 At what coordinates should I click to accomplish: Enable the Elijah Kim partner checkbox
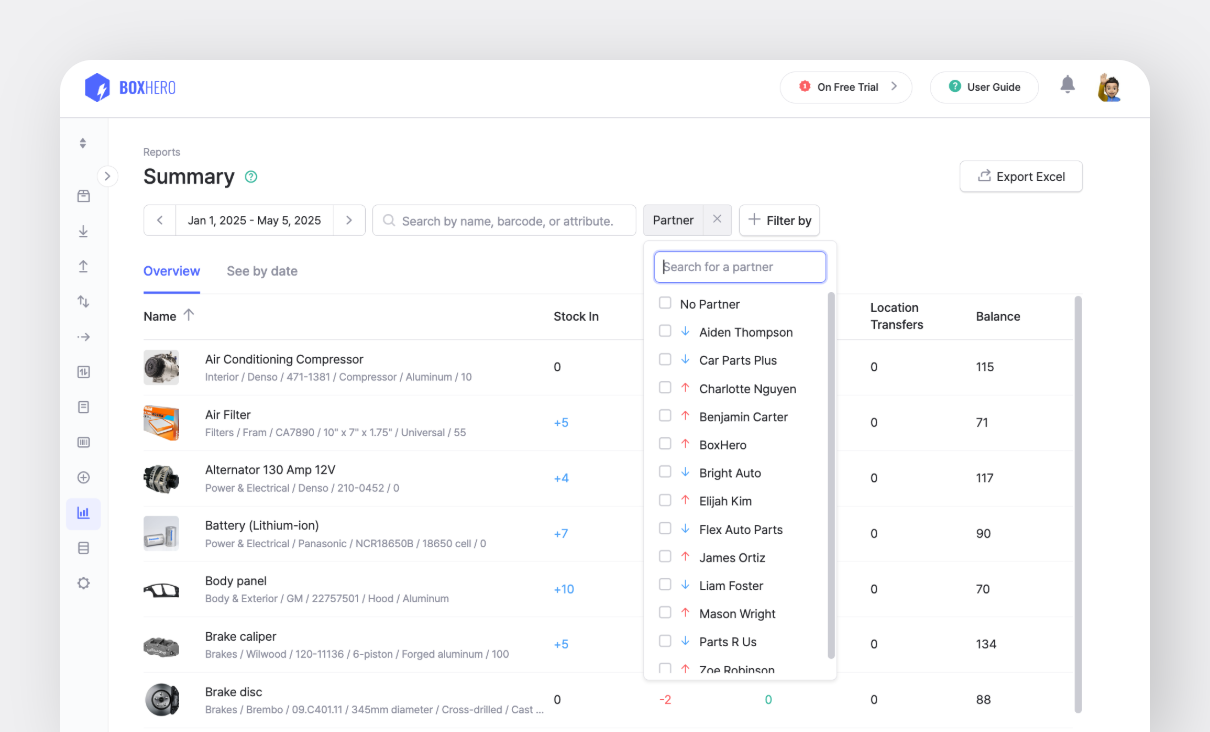click(665, 500)
